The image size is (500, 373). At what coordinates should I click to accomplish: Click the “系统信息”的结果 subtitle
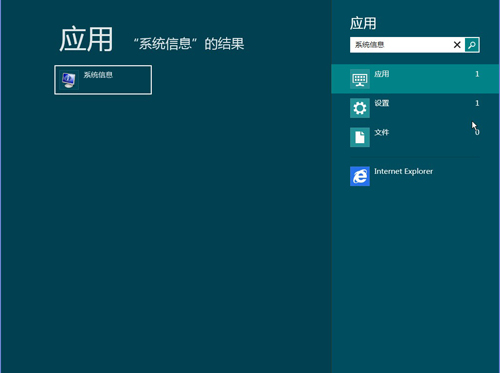[189, 44]
